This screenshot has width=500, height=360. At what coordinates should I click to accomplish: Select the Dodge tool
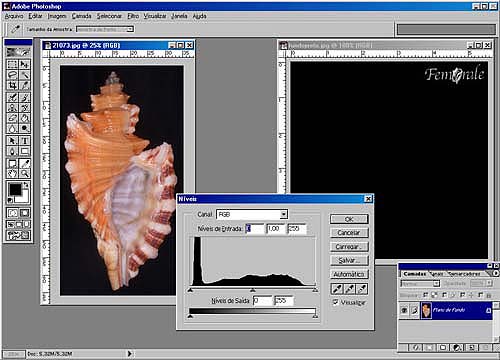25,128
